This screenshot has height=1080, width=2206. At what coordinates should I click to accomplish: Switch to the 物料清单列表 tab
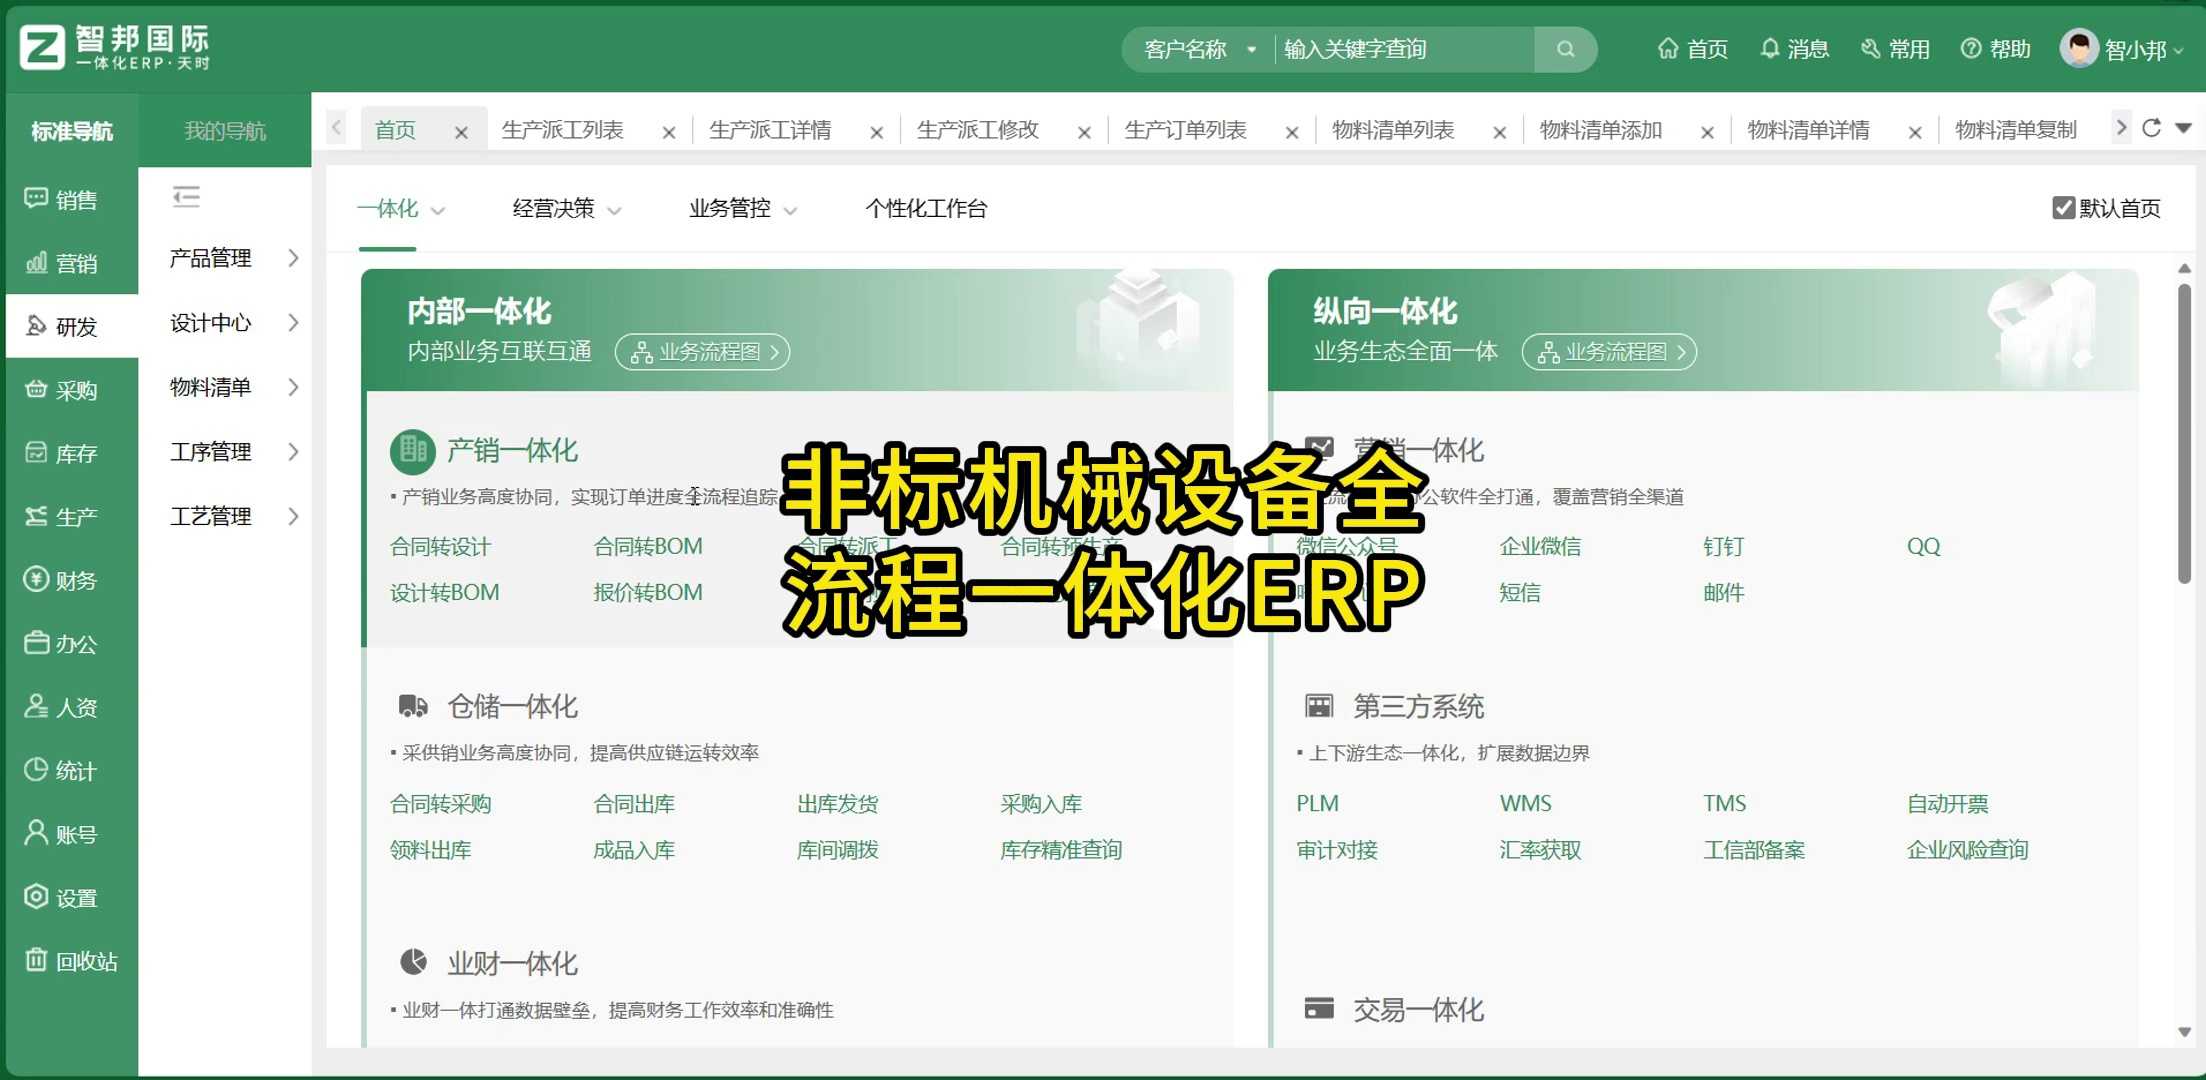pos(1393,130)
